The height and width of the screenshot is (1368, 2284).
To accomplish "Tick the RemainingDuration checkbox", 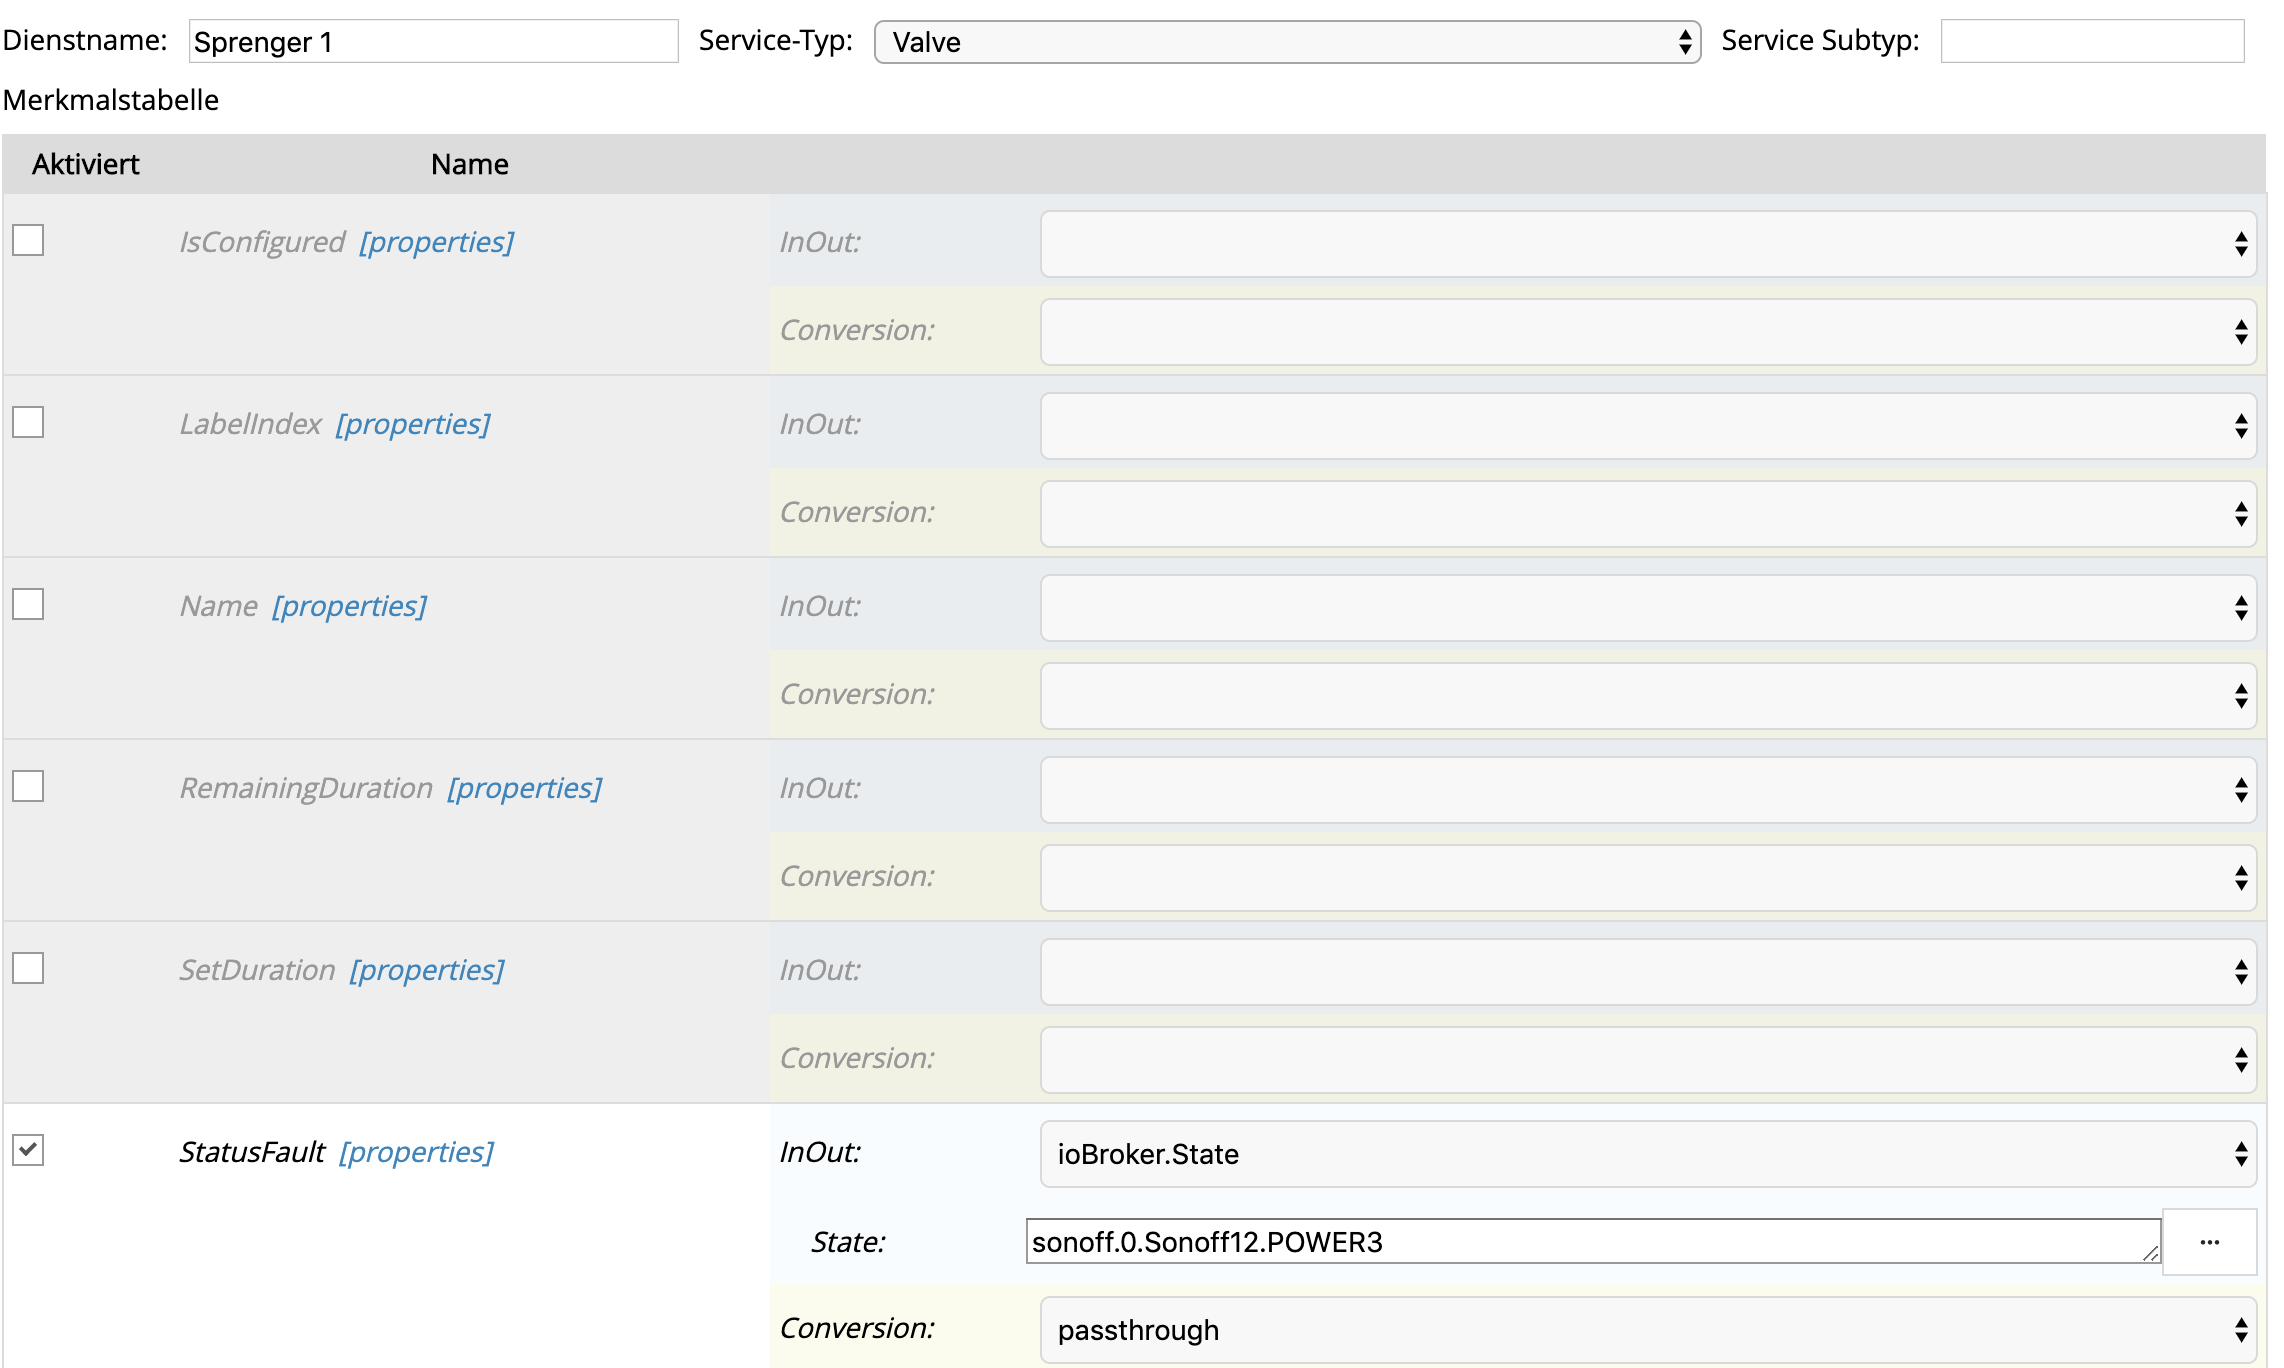I will coord(28,786).
